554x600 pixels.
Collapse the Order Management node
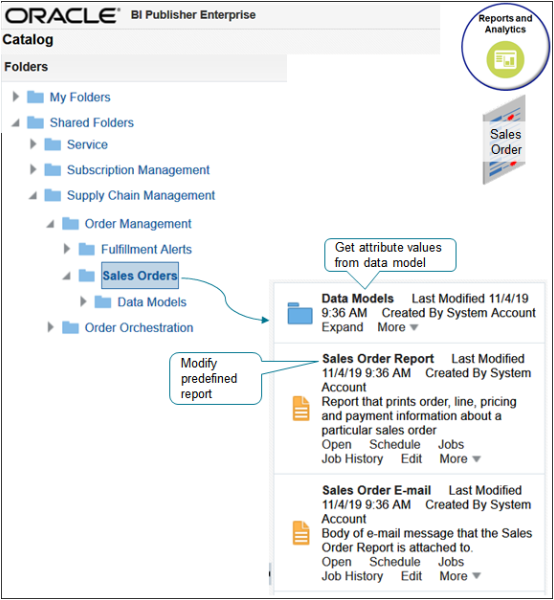point(51,224)
